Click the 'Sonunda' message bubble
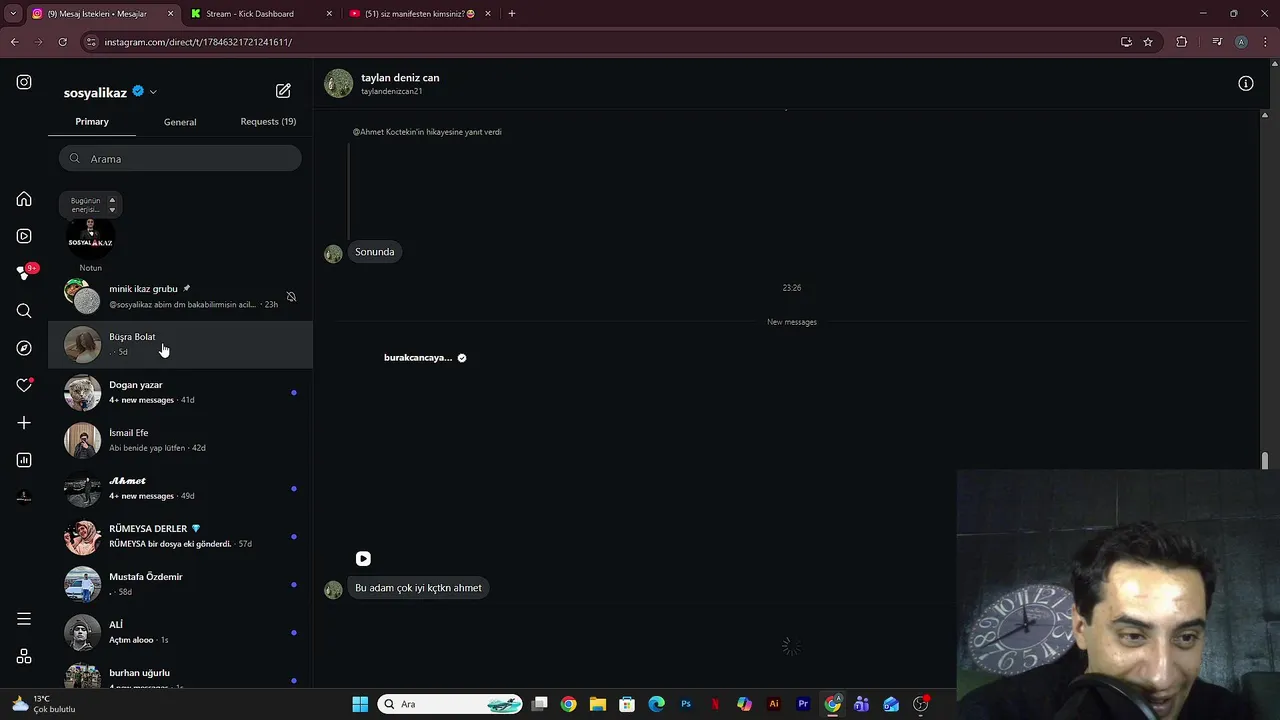 tap(375, 252)
